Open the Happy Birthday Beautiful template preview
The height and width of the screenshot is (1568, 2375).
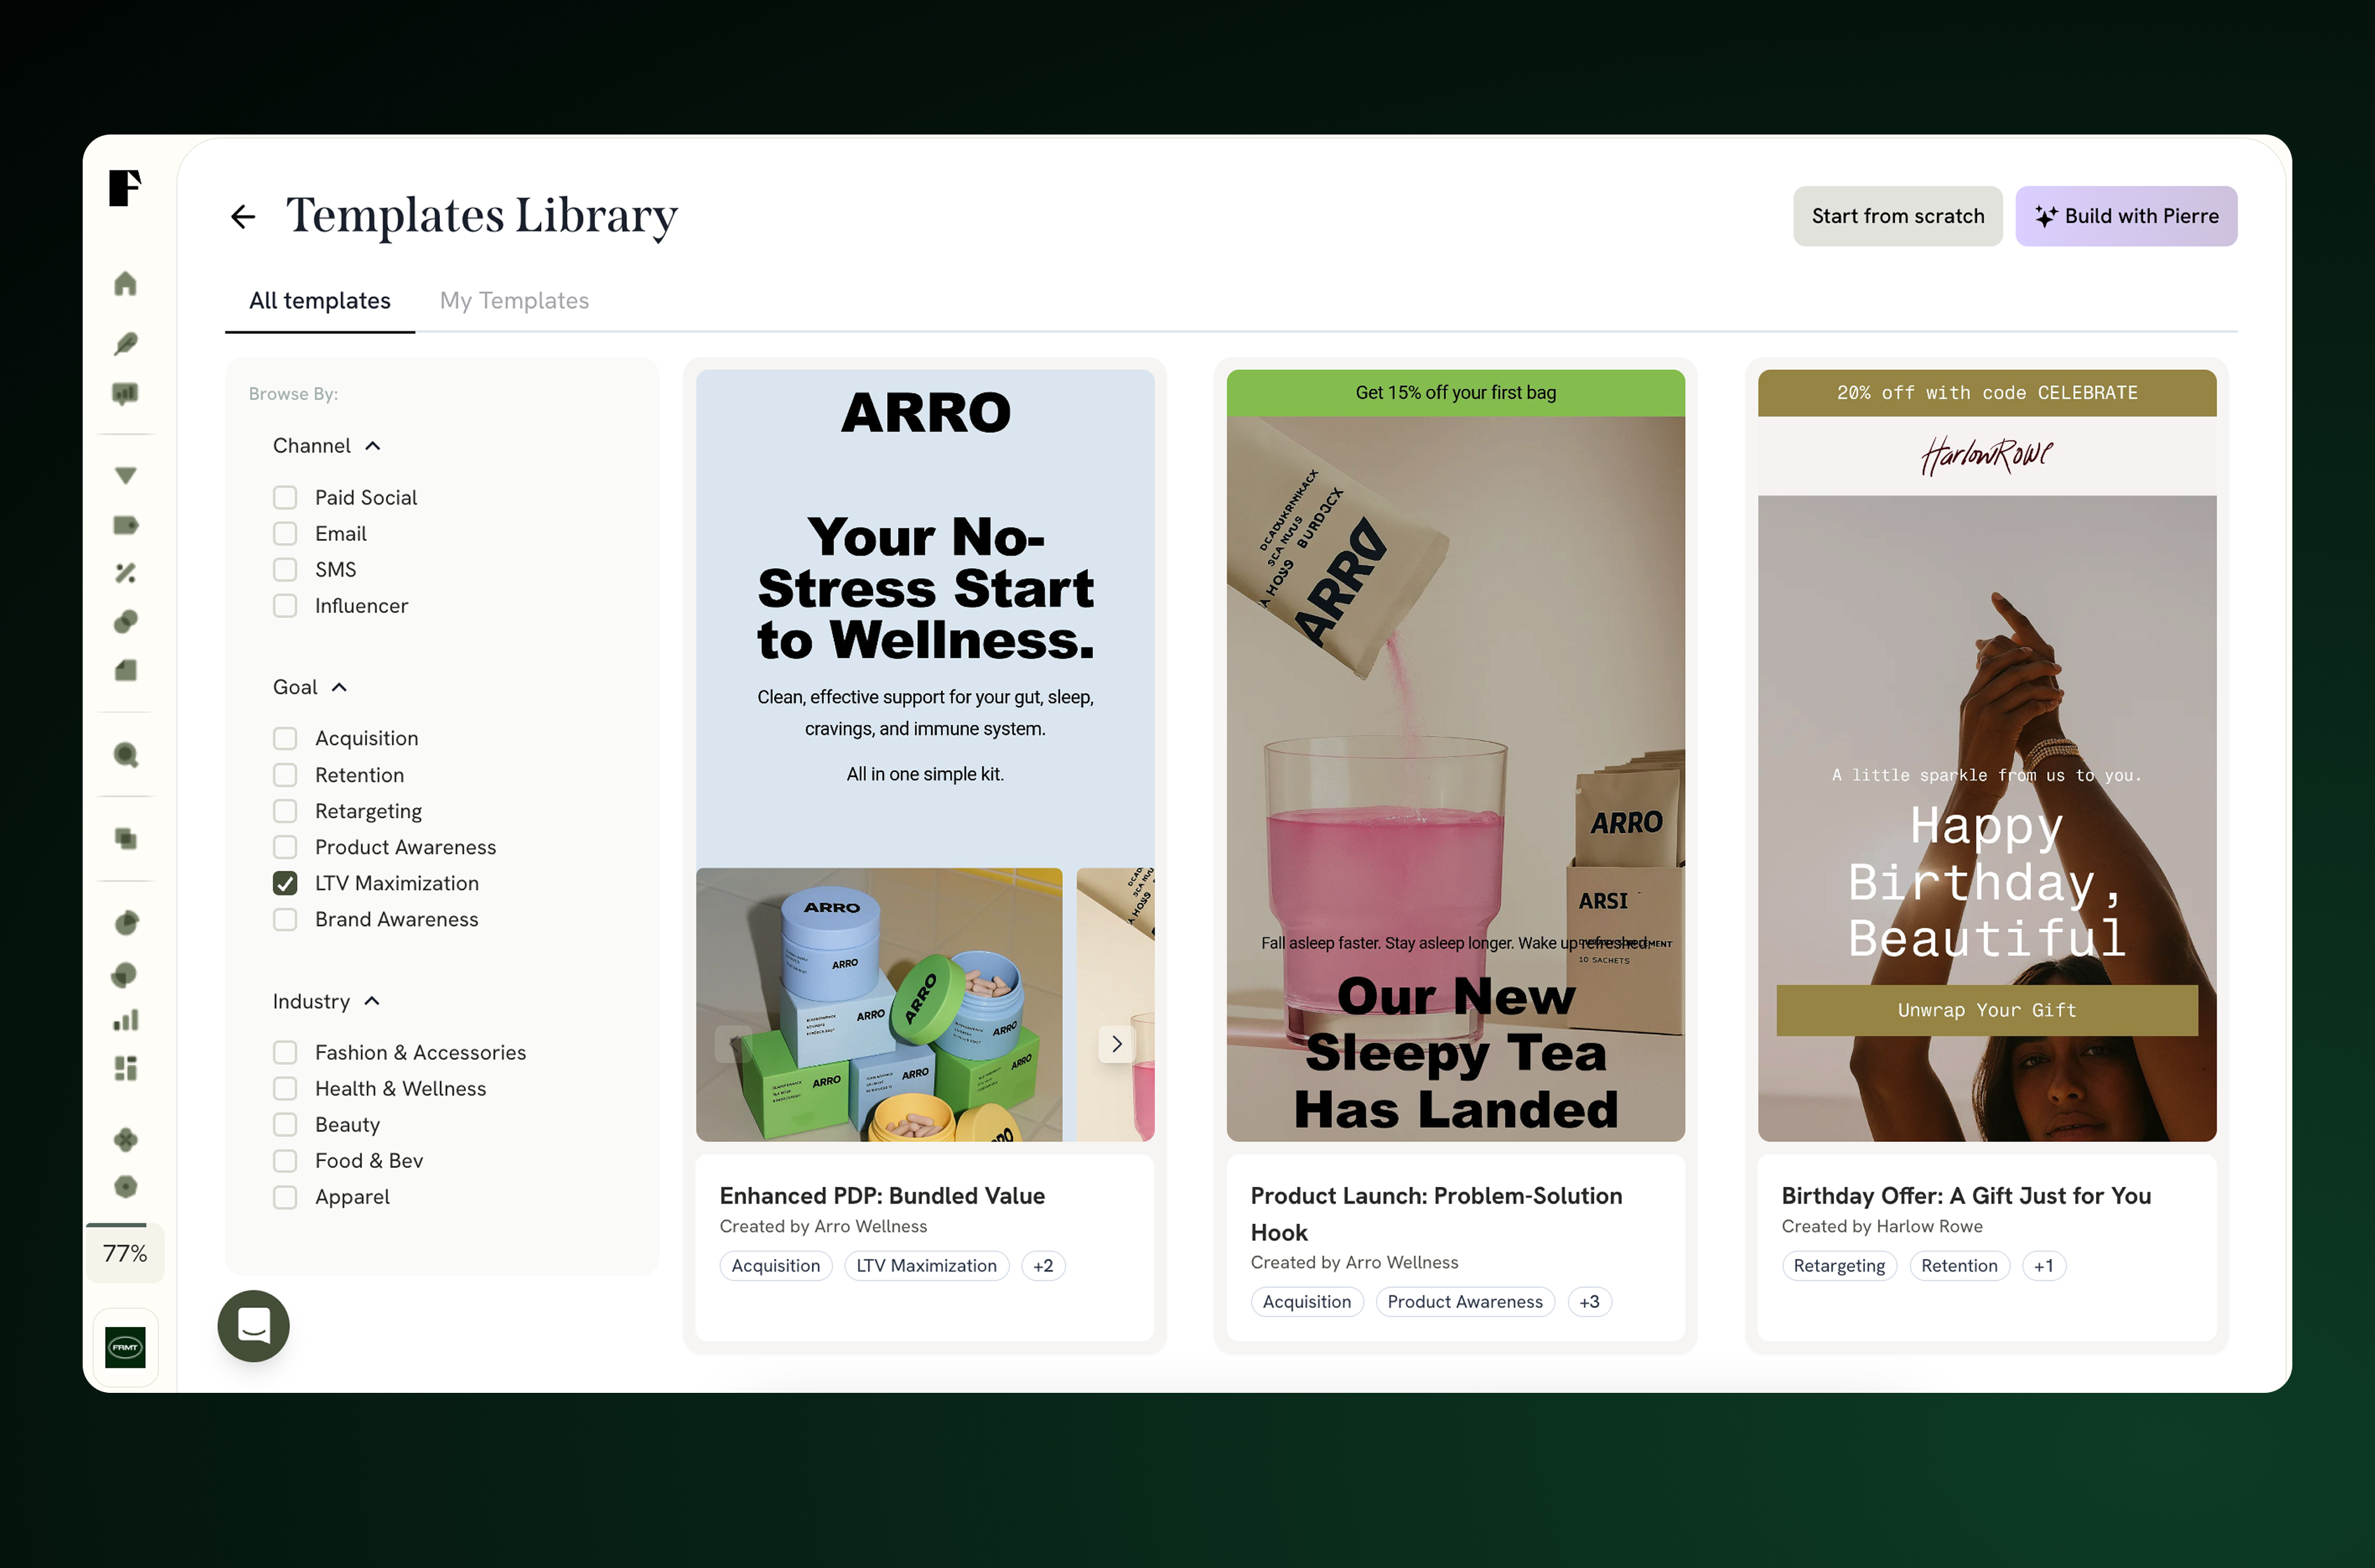[1987, 756]
